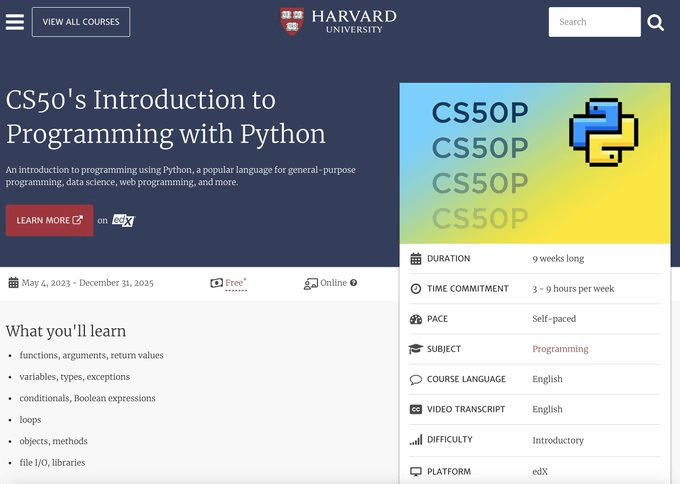680x484 pixels.
Task: Click the 'objects, methods' bullet item
Action: (53, 441)
